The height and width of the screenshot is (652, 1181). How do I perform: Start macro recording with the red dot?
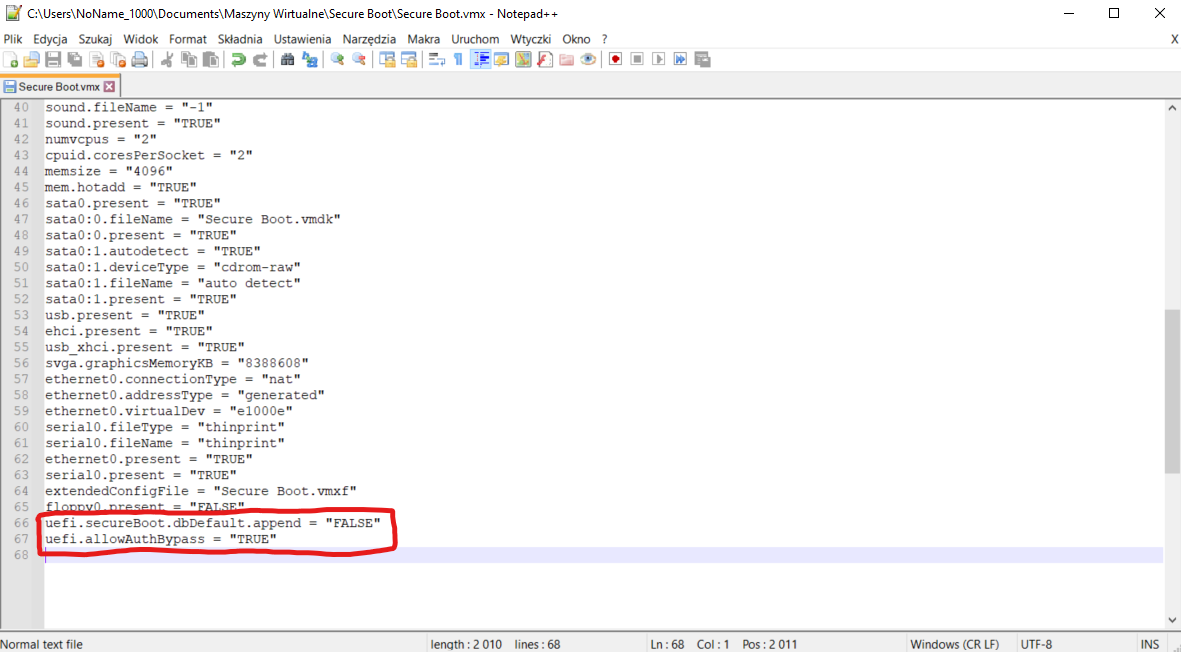coord(615,60)
